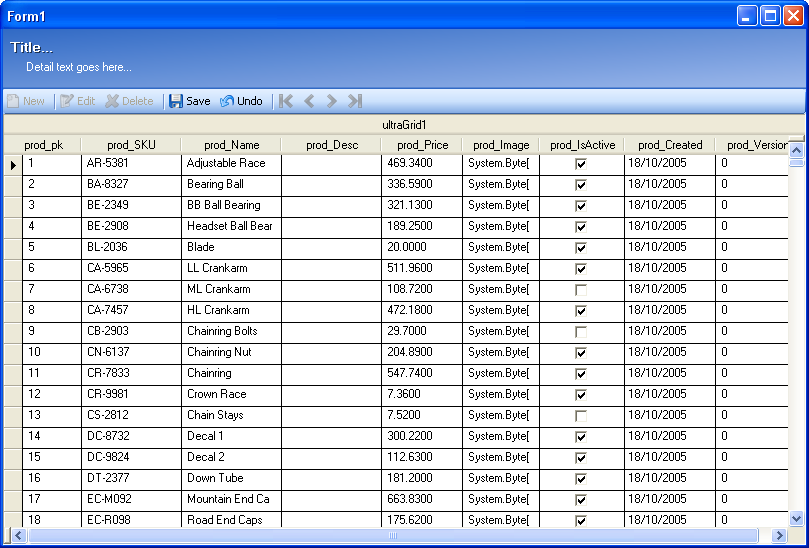The width and height of the screenshot is (809, 548).
Task: Uncheck prod_IsActive for Adjustable Race row
Action: point(581,163)
